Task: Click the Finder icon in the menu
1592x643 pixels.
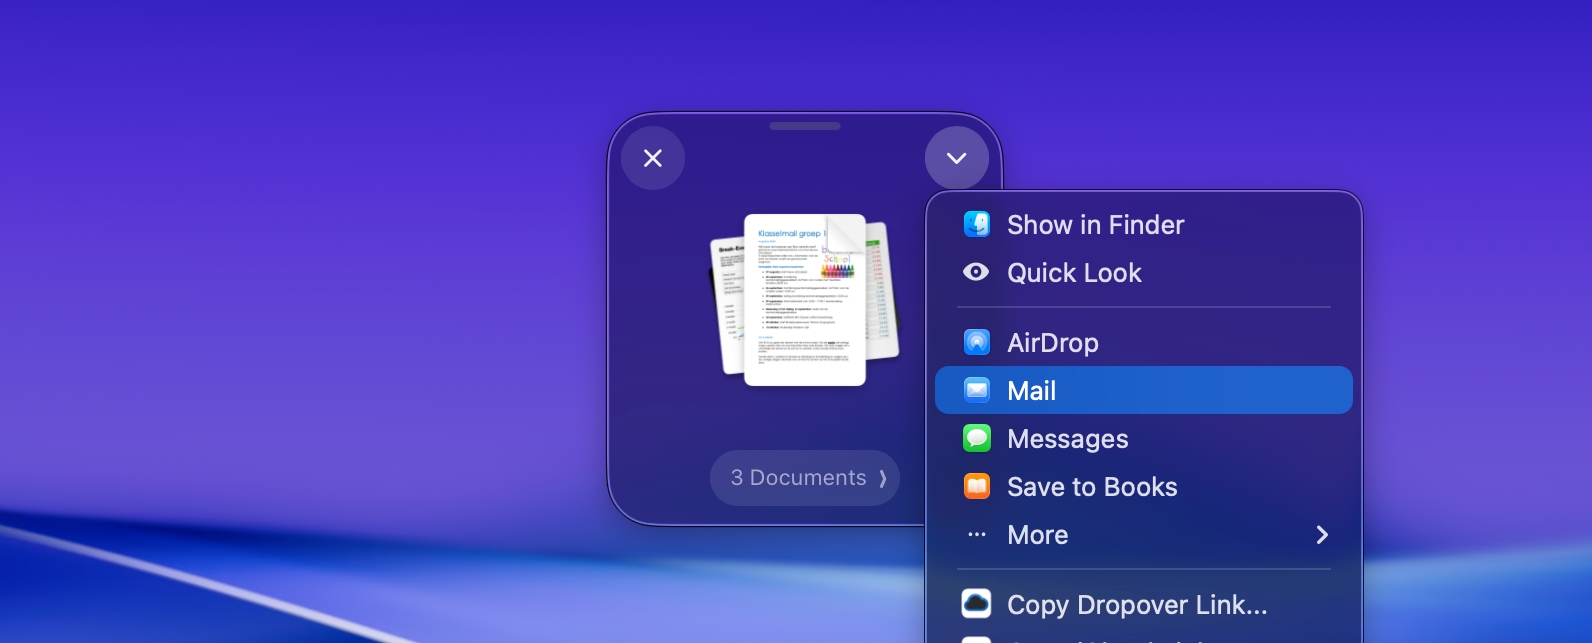Action: pyautogui.click(x=977, y=224)
